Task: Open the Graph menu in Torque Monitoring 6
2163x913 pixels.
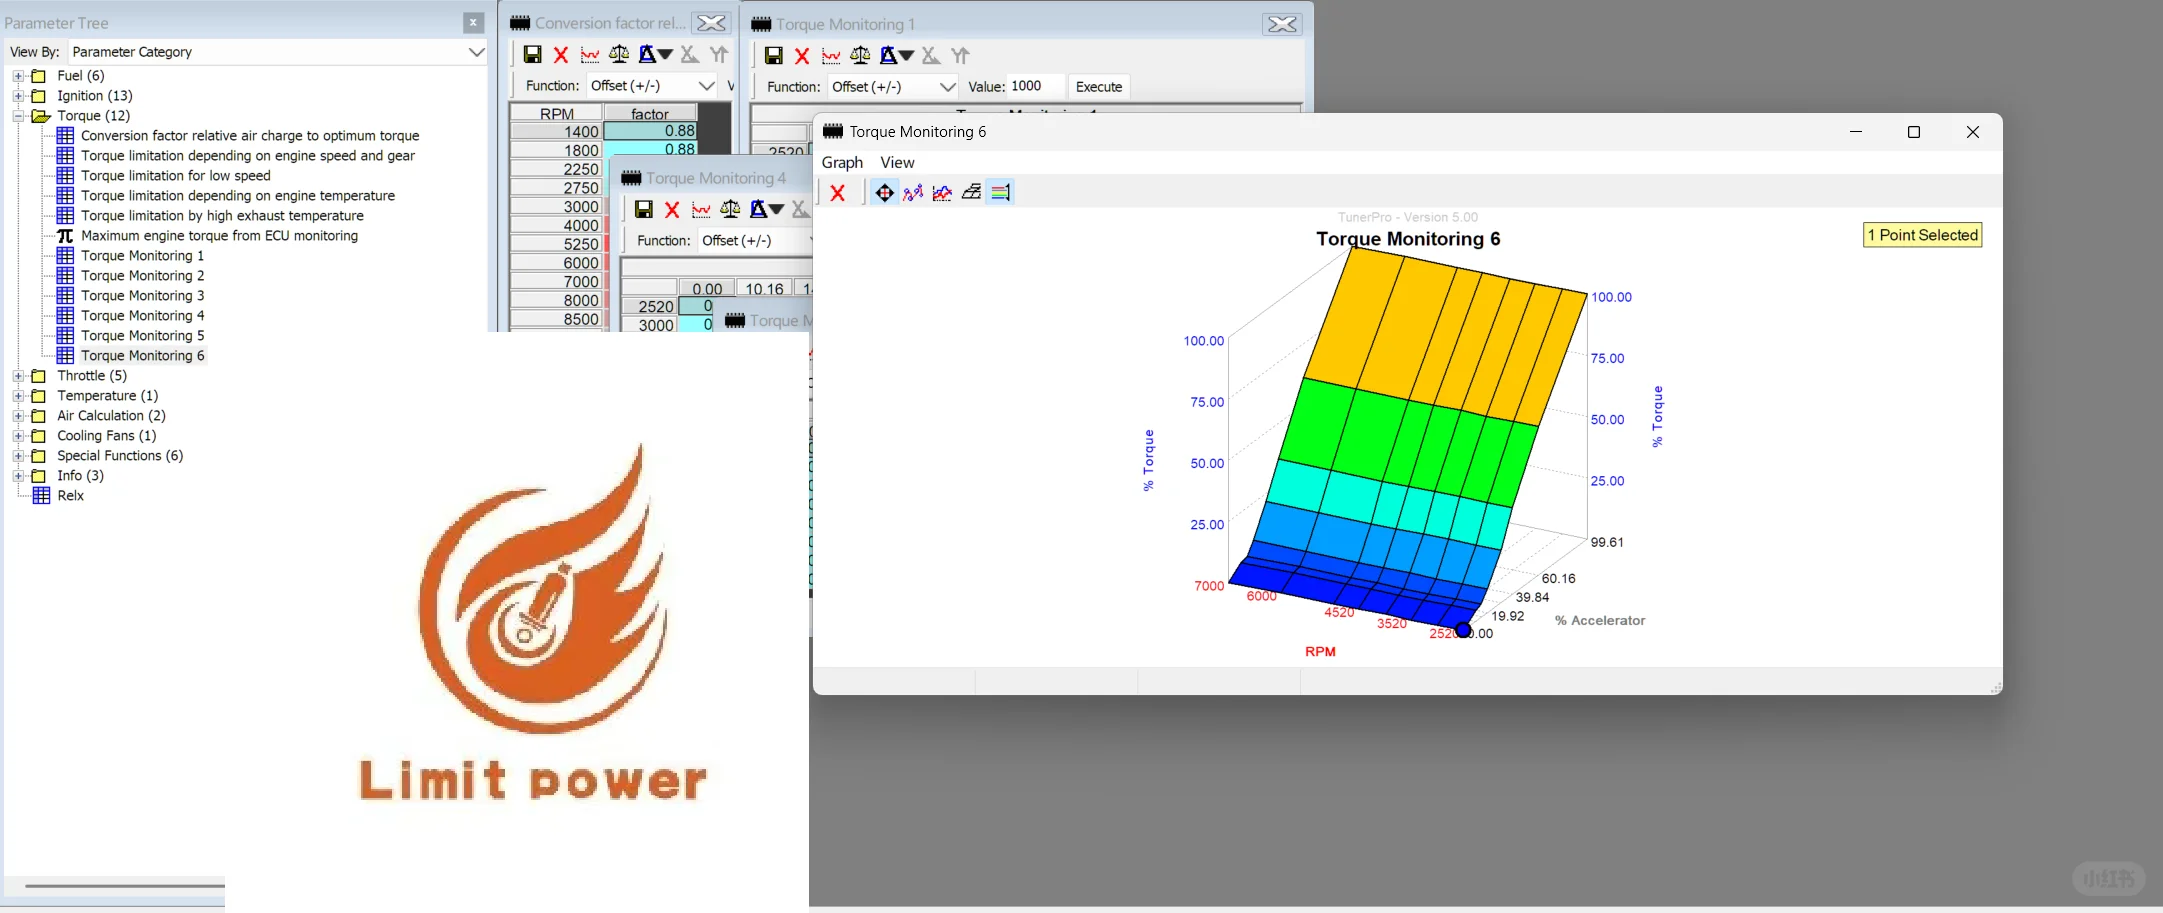Action: pos(842,162)
